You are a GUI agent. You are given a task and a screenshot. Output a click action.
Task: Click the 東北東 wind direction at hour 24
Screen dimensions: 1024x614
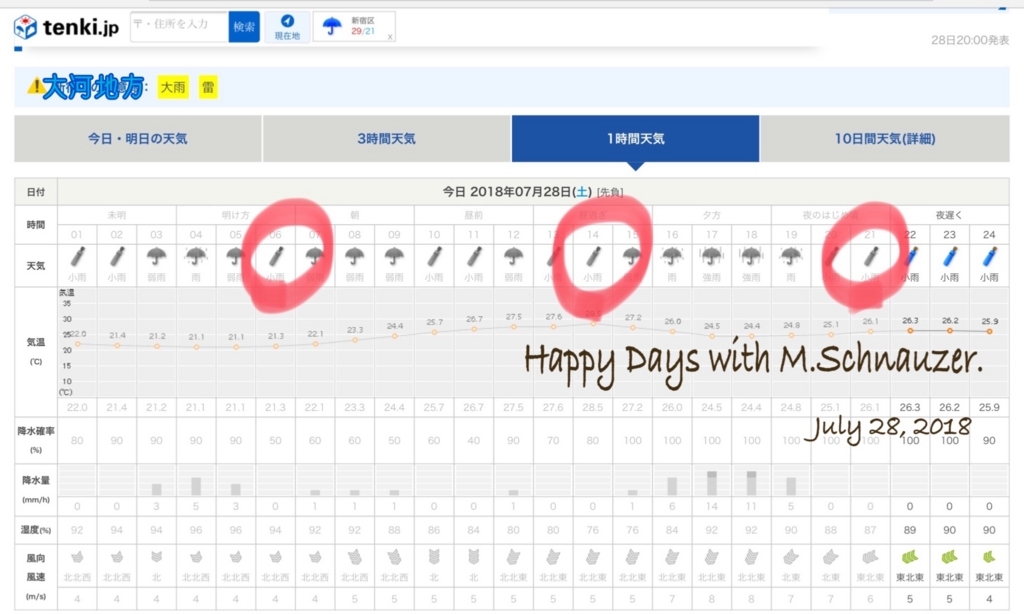pos(989,577)
